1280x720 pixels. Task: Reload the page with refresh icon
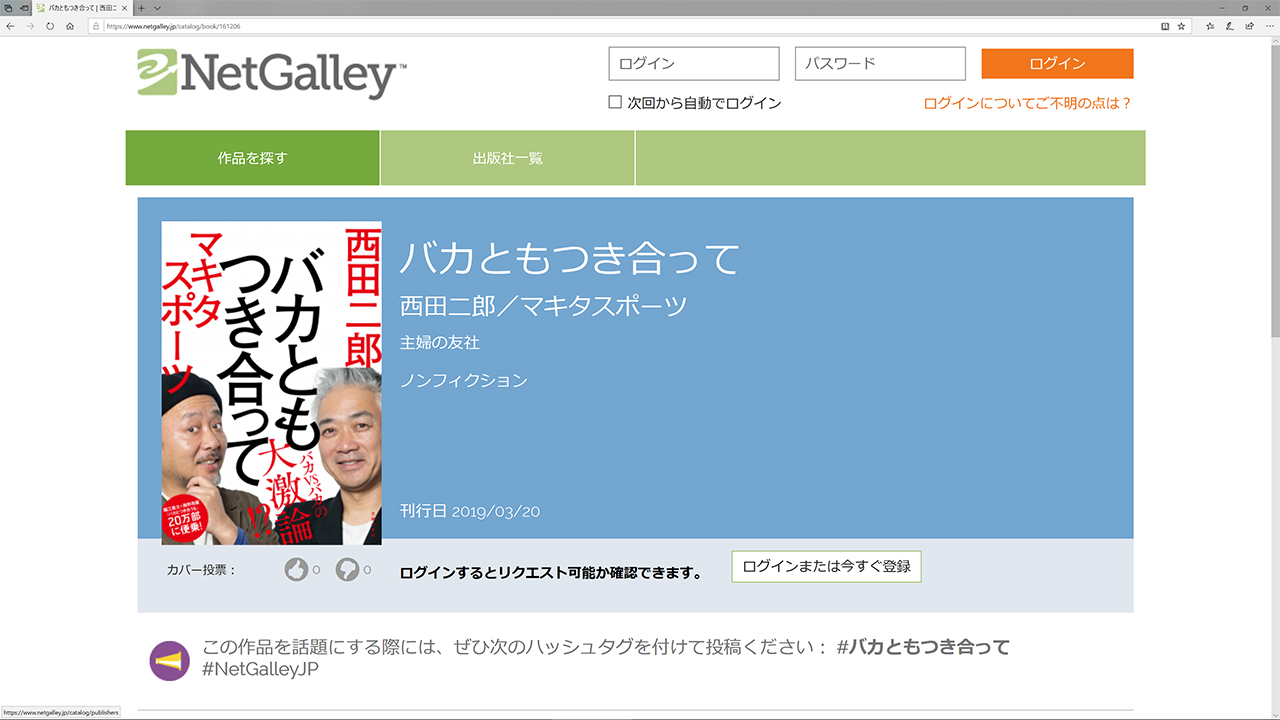50,26
